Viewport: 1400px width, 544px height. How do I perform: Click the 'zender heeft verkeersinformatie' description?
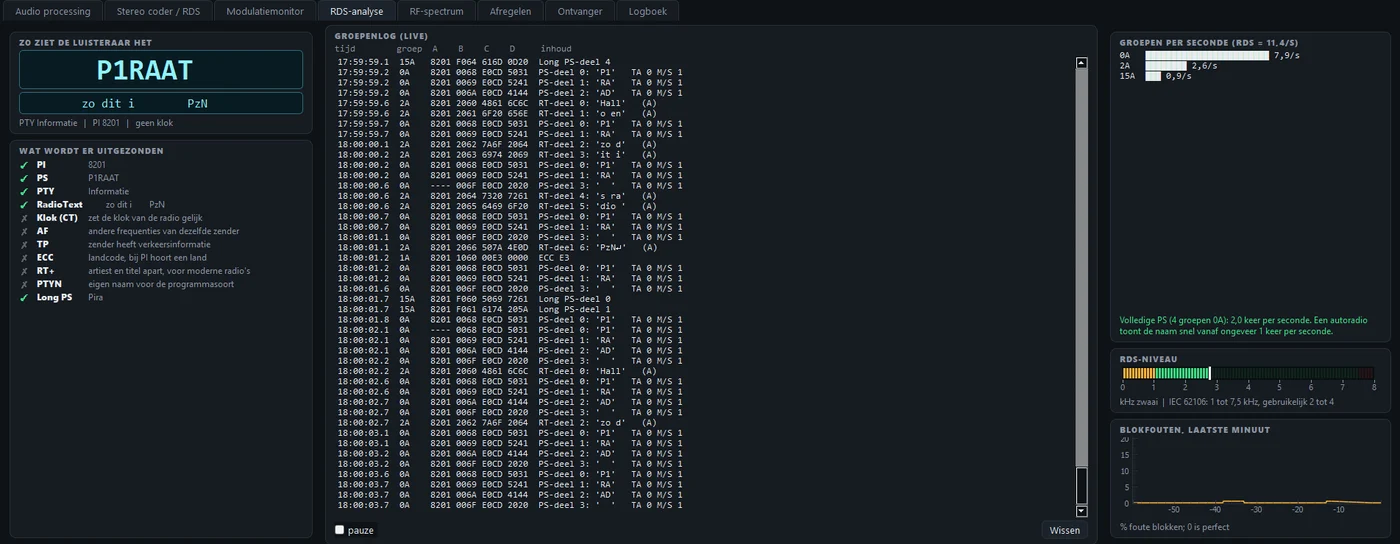point(149,244)
